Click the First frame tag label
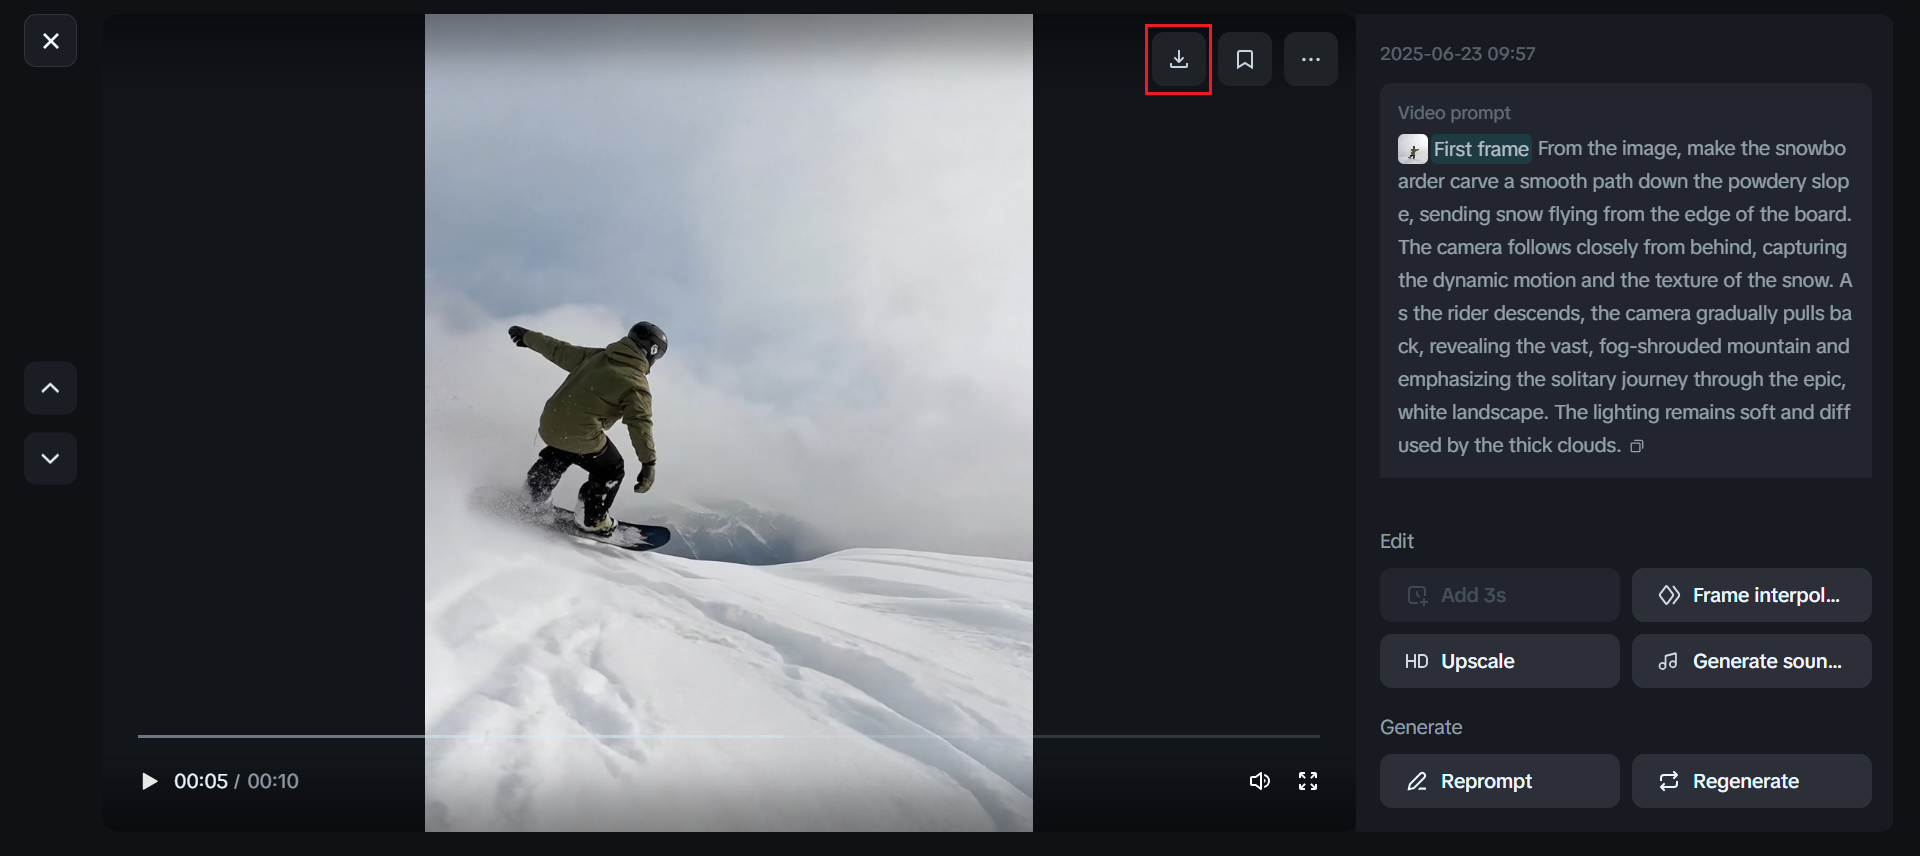Image resolution: width=1920 pixels, height=856 pixels. click(x=1481, y=149)
